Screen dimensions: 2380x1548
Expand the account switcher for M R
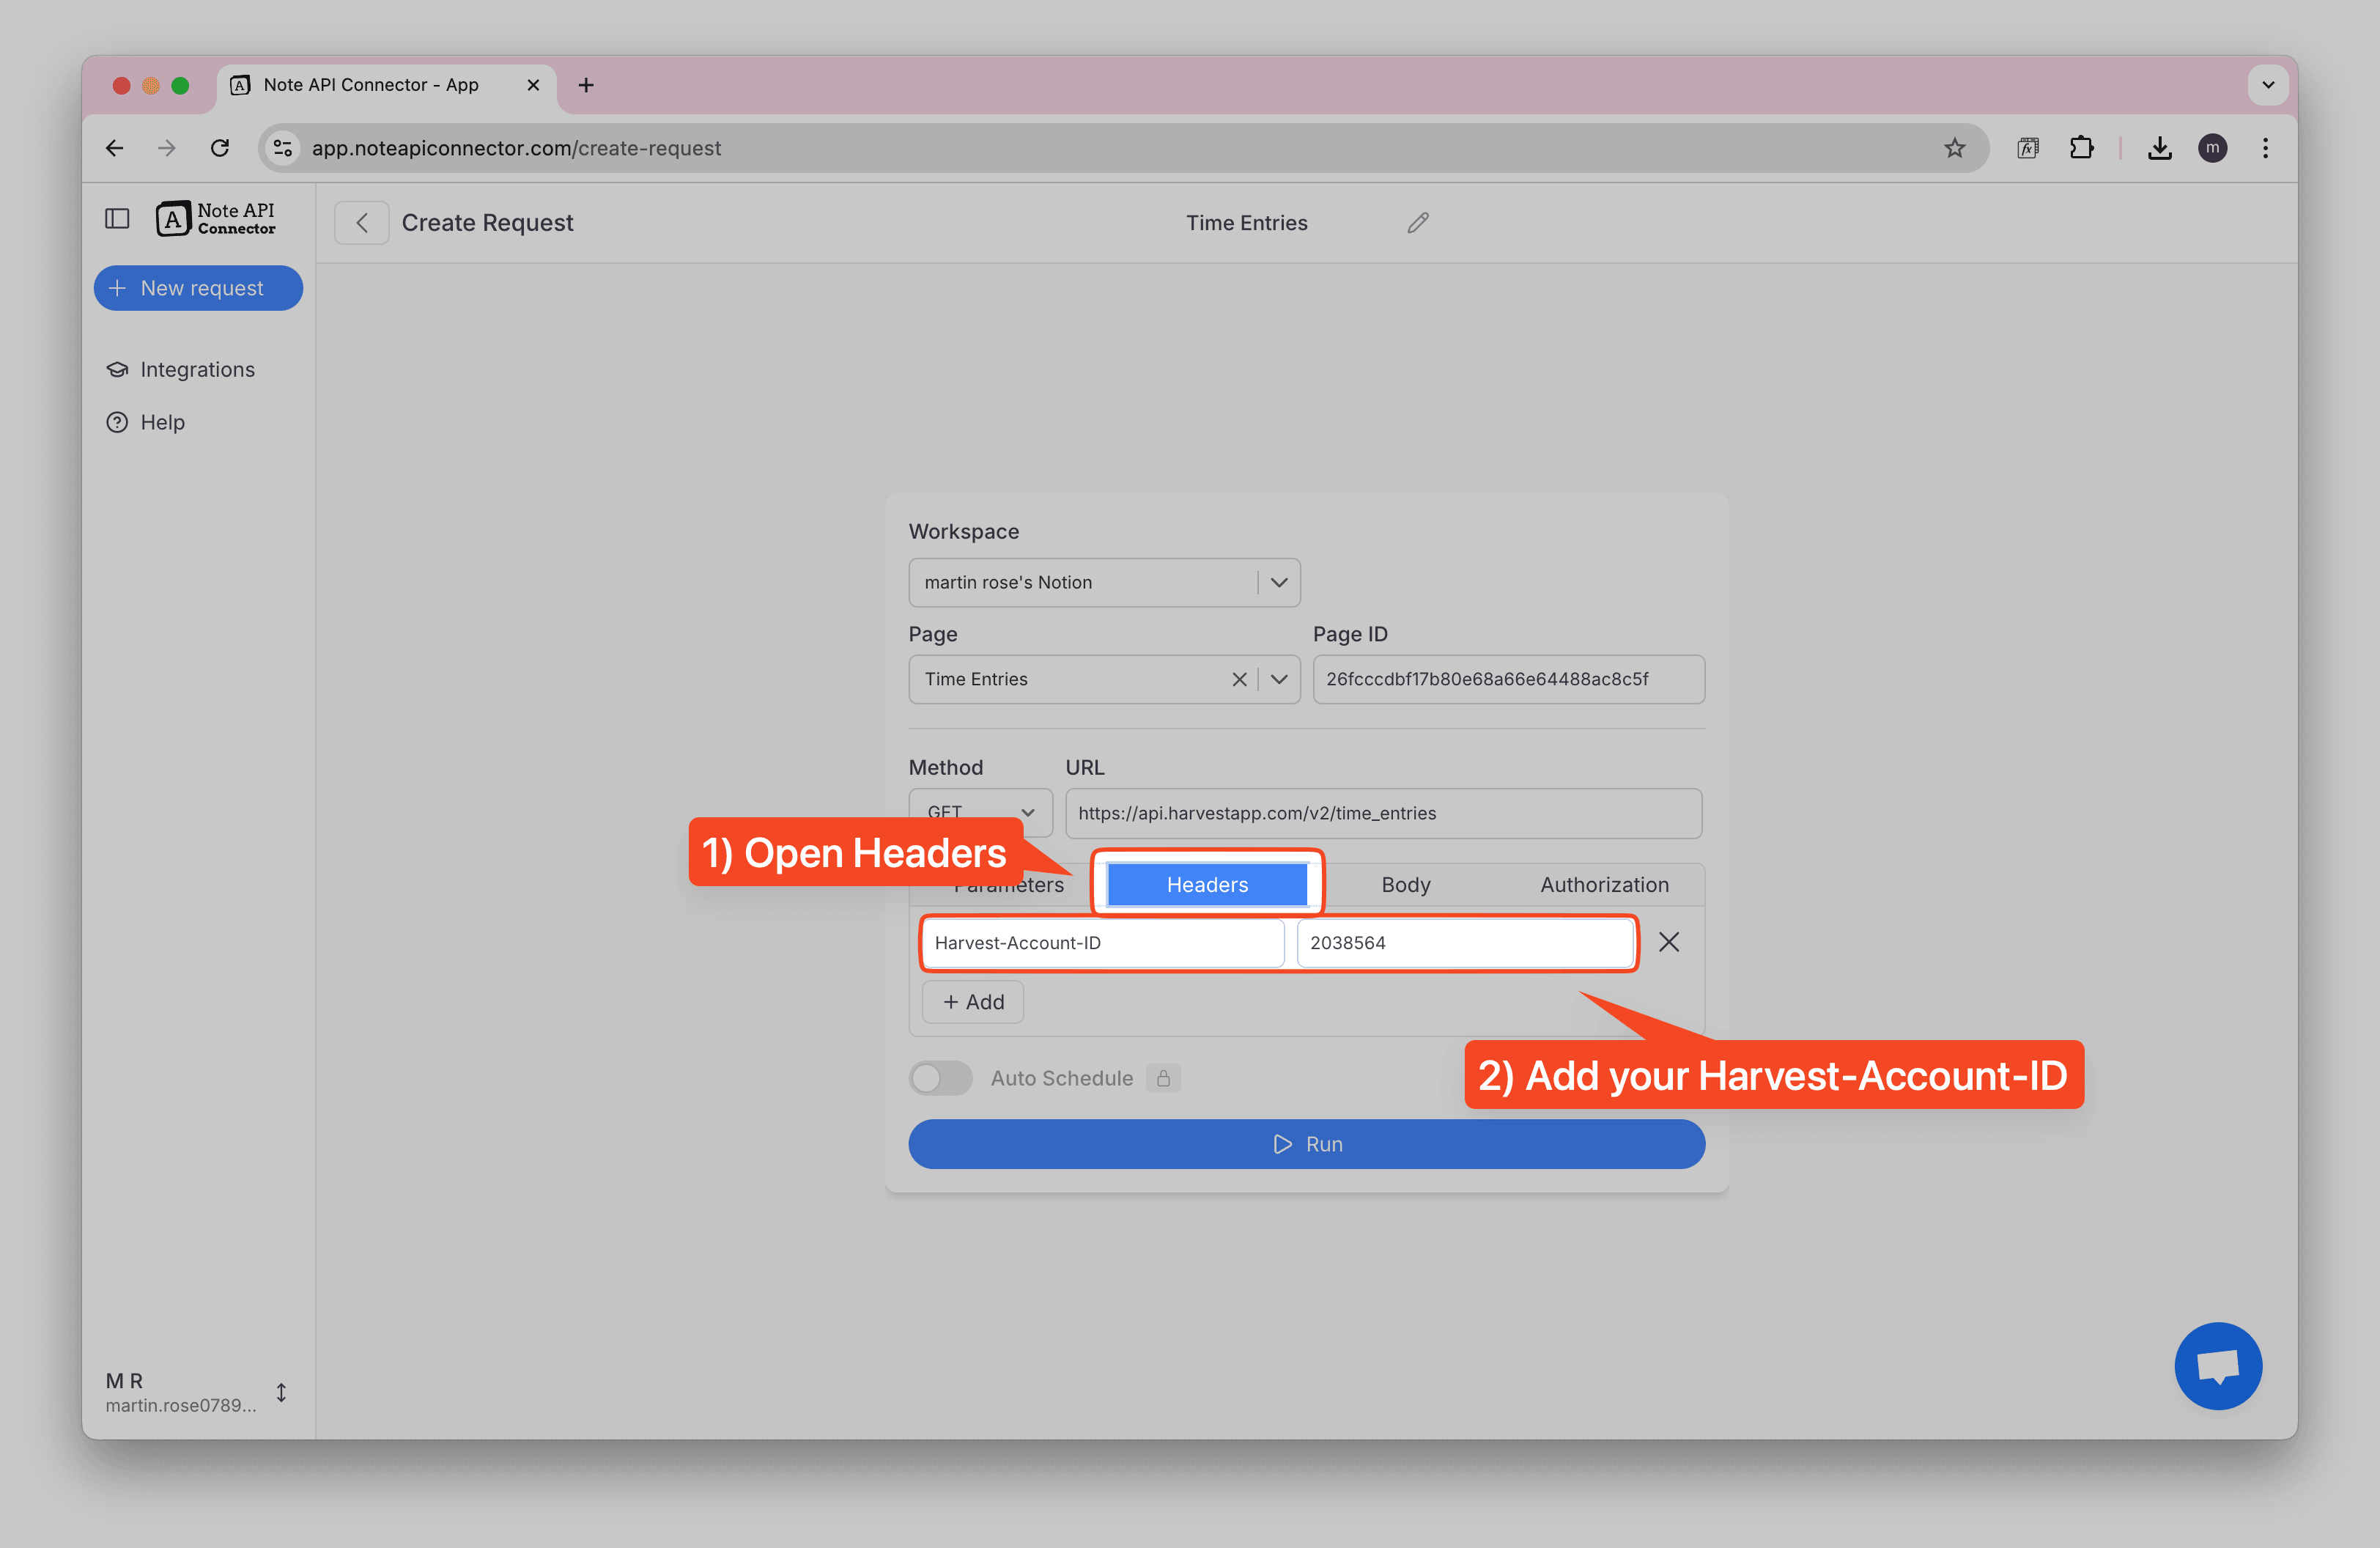pyautogui.click(x=281, y=1392)
